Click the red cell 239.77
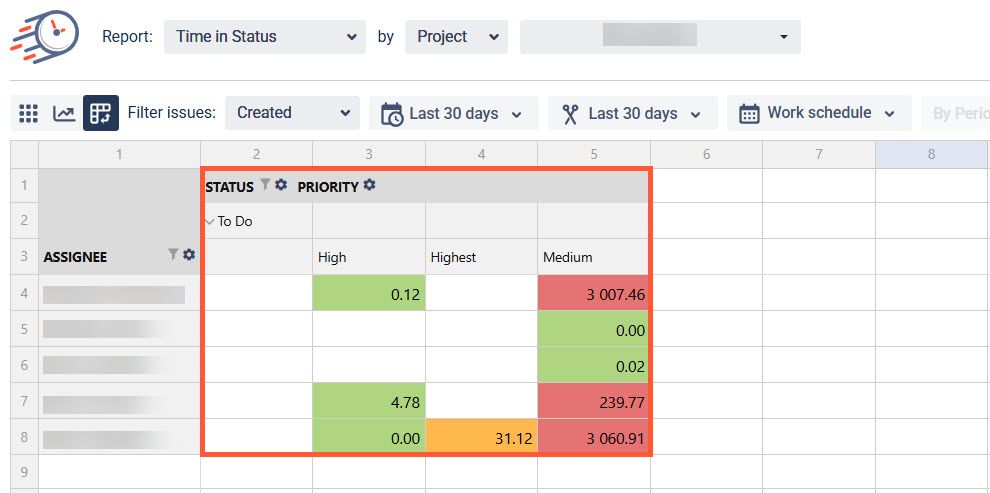The image size is (990, 493). pyautogui.click(x=593, y=401)
